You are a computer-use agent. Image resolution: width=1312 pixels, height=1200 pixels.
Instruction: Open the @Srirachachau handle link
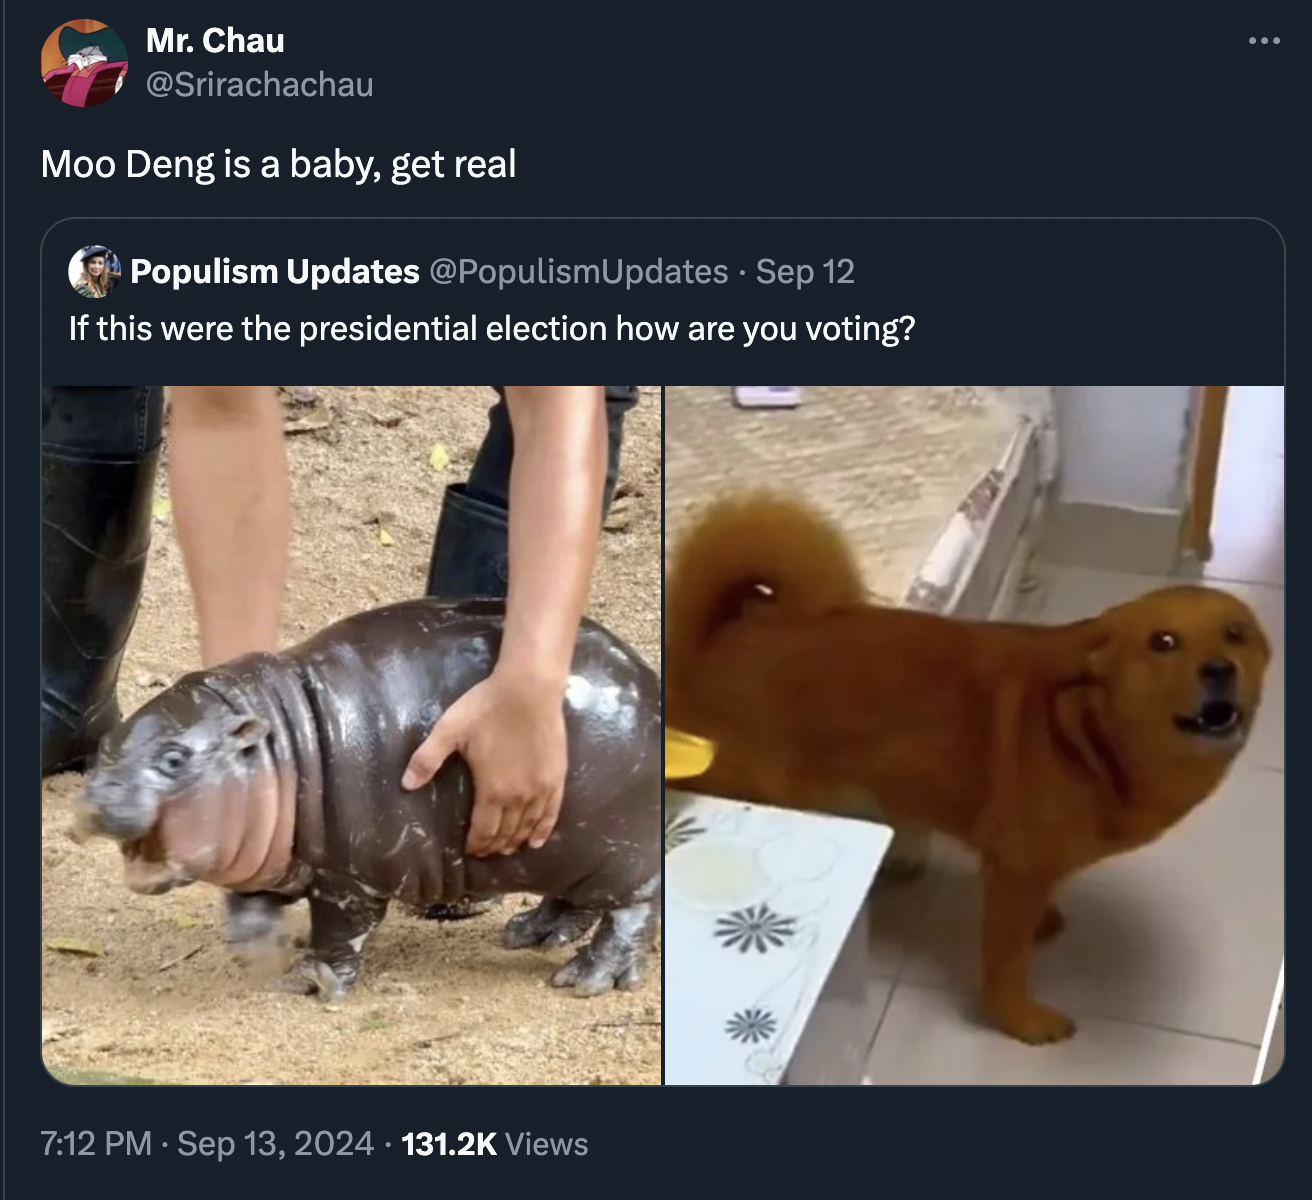pyautogui.click(x=260, y=85)
